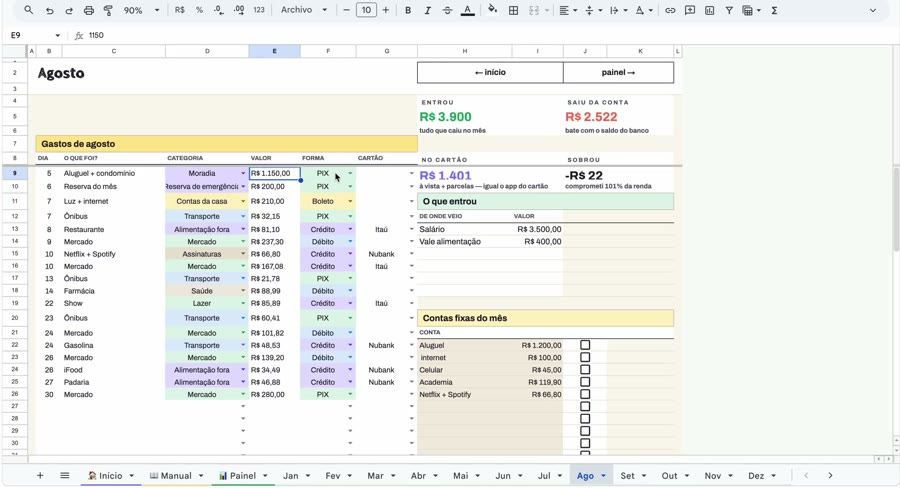Viewport: 900px width, 488px height.
Task: Select the R$ 280,00 value cell
Action: 274,394
